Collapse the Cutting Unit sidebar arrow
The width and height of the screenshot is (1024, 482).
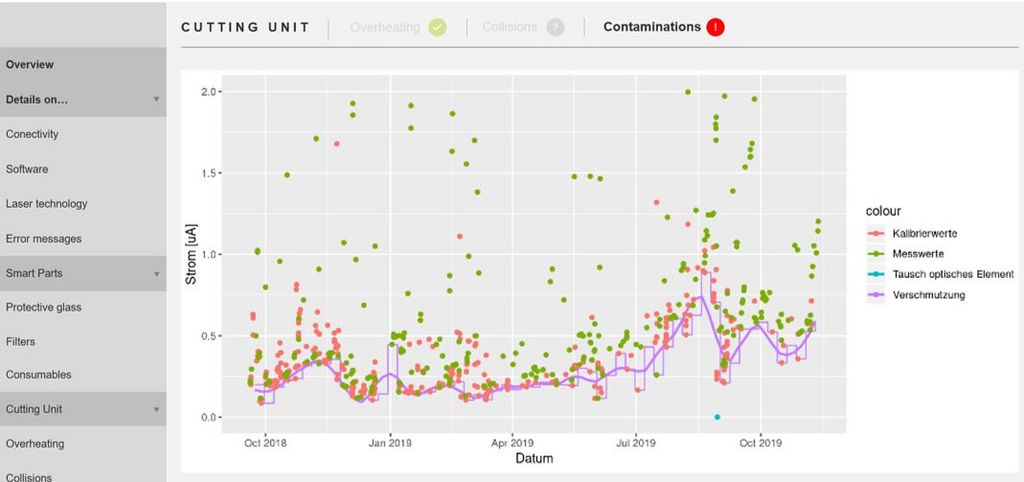(156, 410)
